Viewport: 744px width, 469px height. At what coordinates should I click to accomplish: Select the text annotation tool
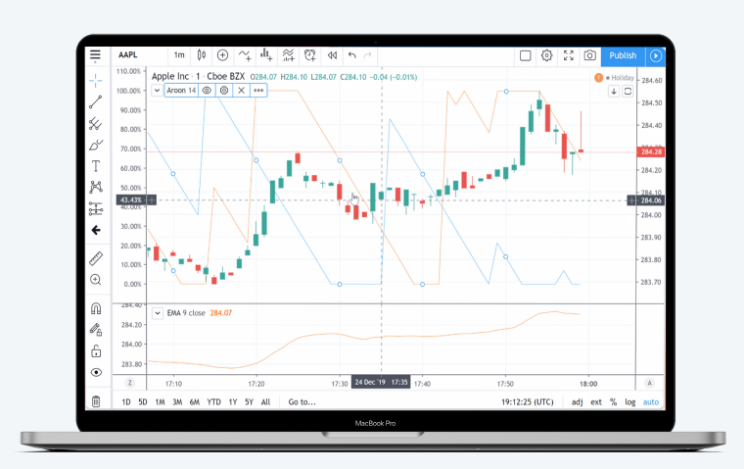click(95, 166)
